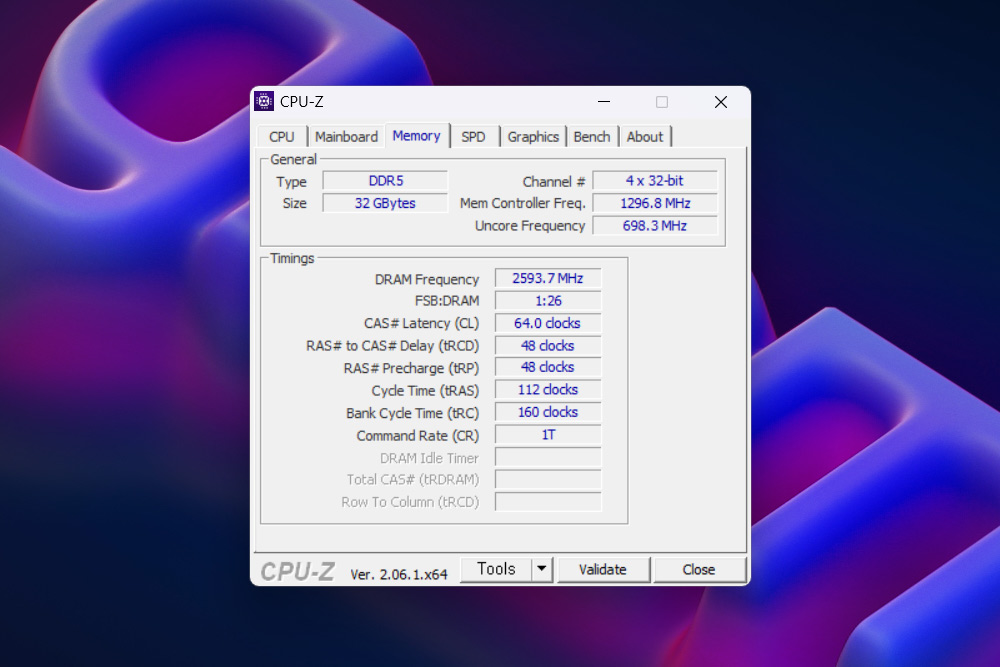This screenshot has width=1000, height=667.
Task: Click the 698.3 MHz uncore frequency value
Action: tap(655, 226)
